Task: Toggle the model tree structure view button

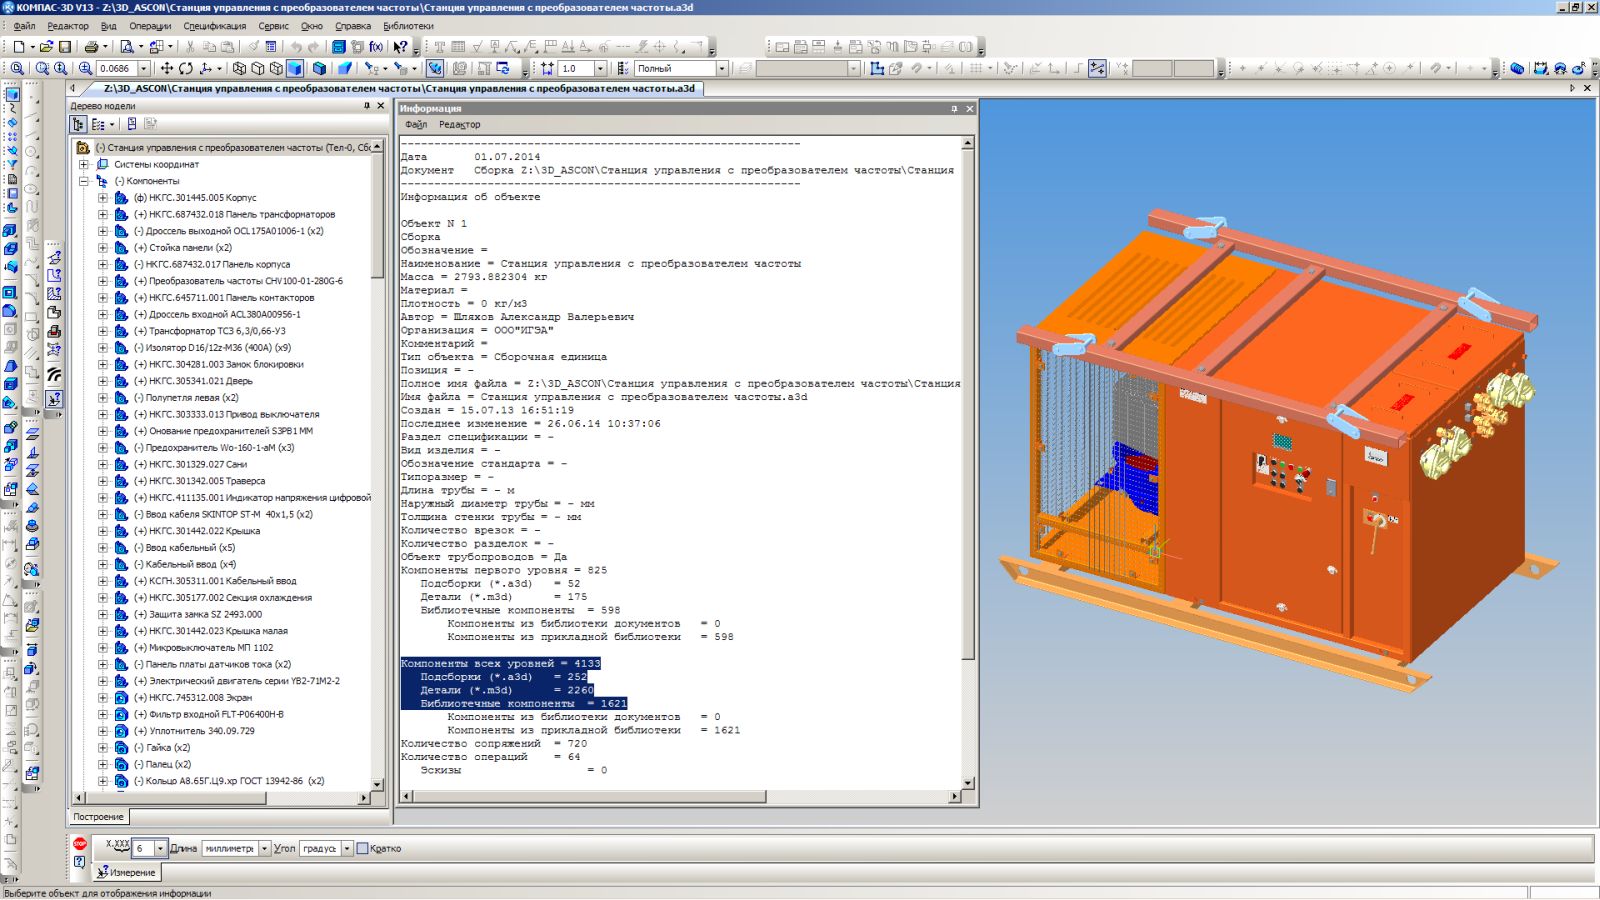Action: click(x=78, y=124)
